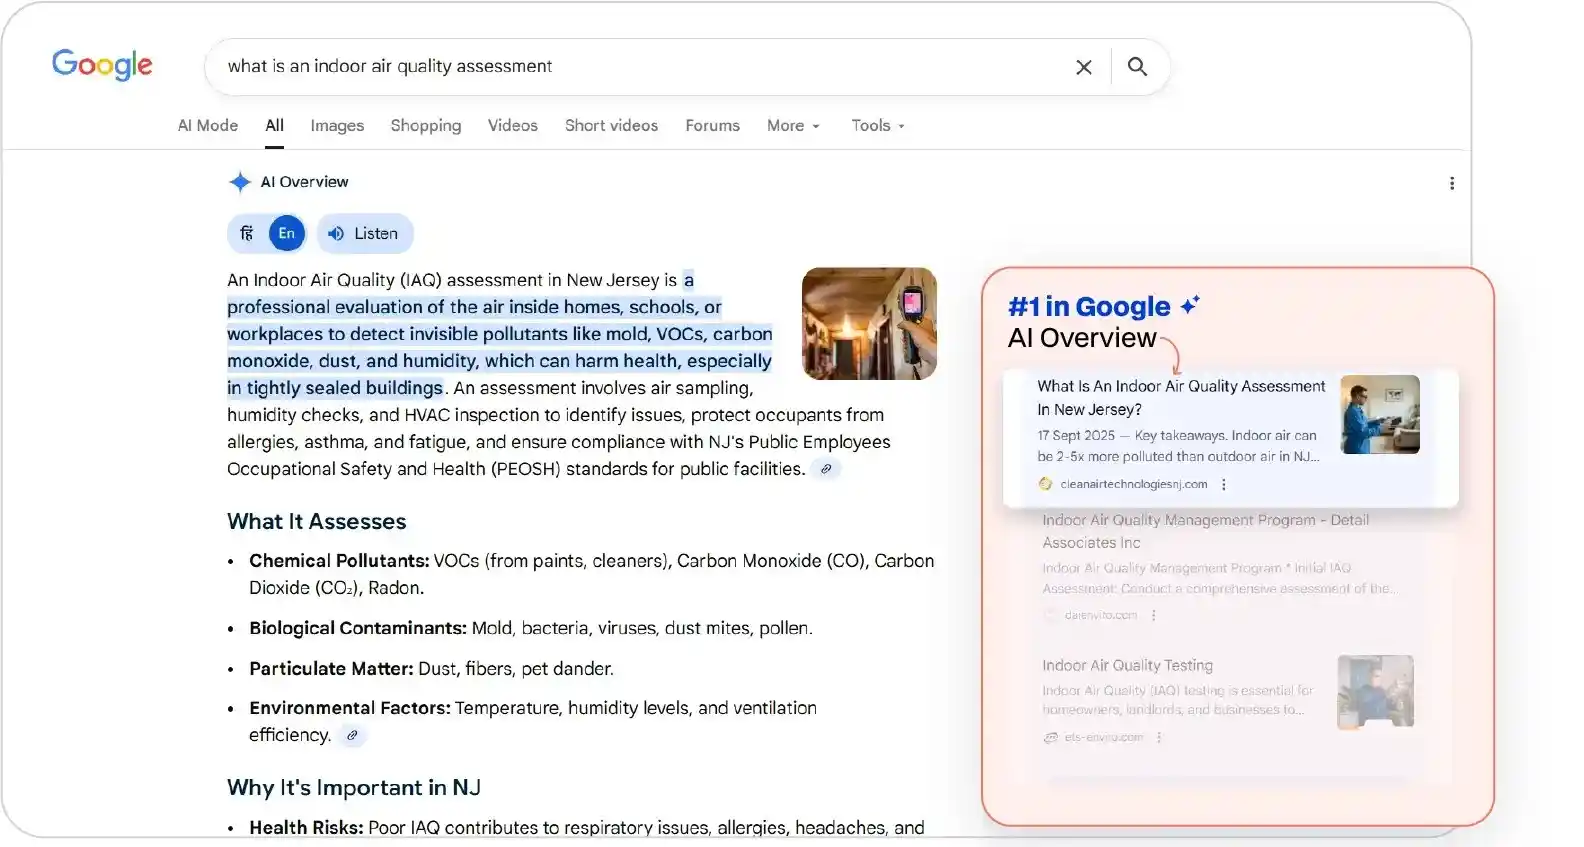This screenshot has width=1584, height=847.
Task: Click the Google logo
Action: [x=102, y=65]
